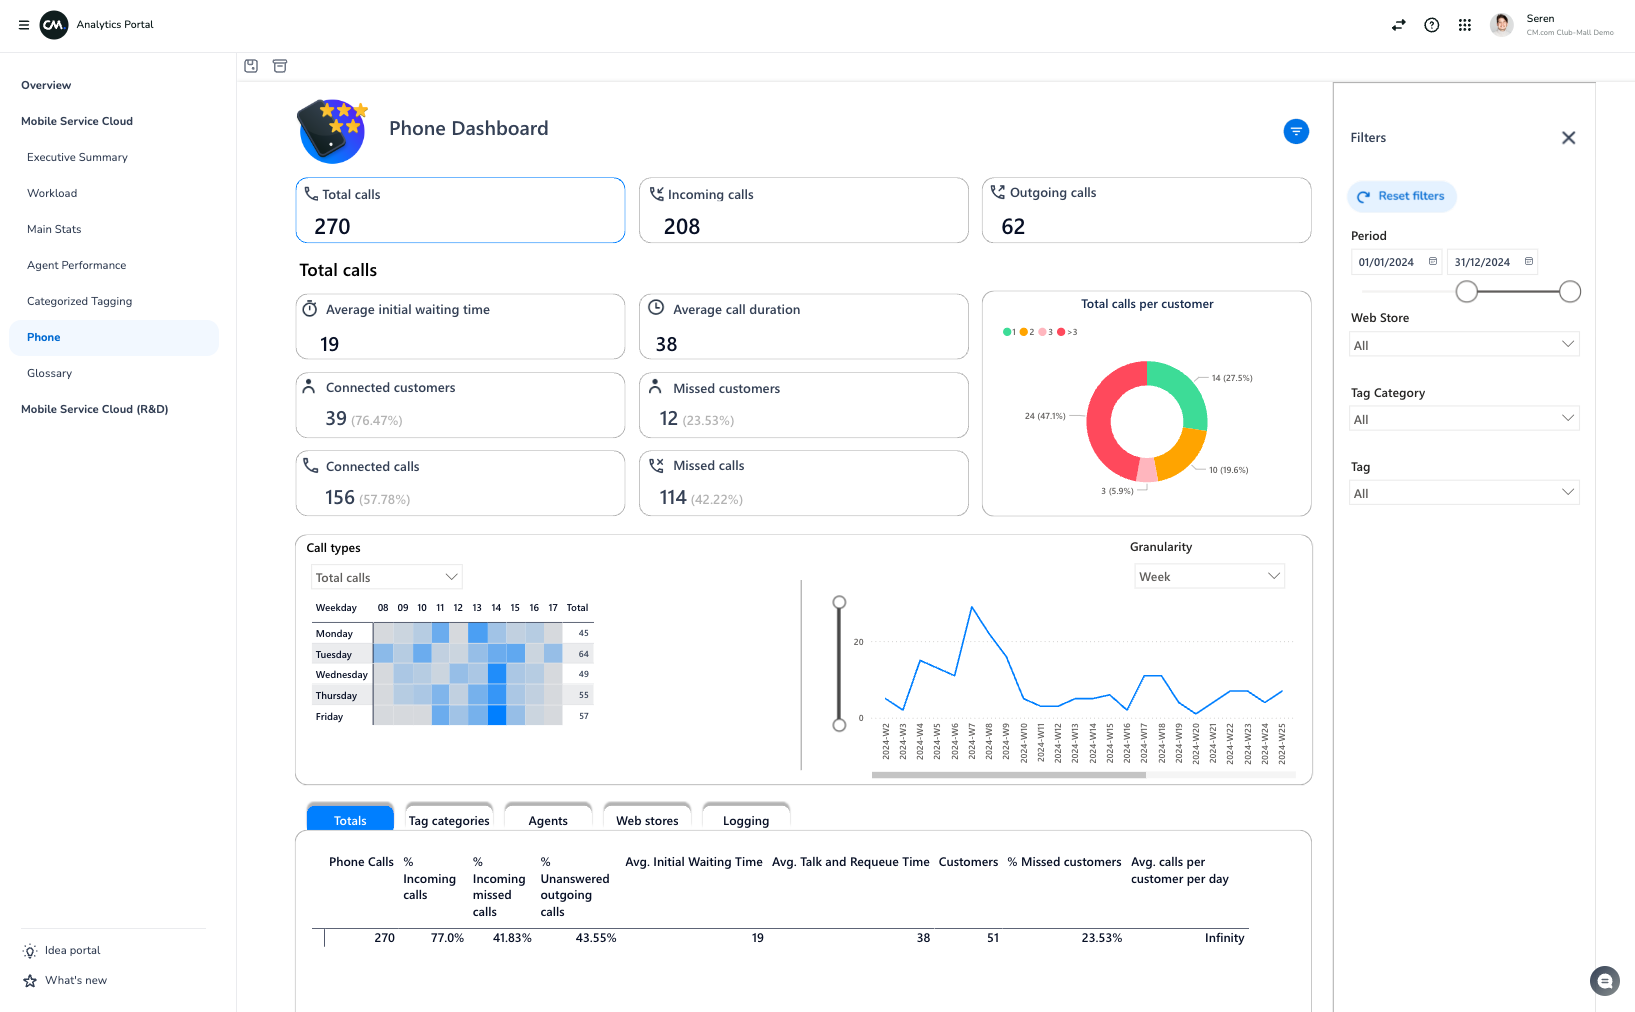
Task: Open the Idea portal link
Action: tap(72, 950)
